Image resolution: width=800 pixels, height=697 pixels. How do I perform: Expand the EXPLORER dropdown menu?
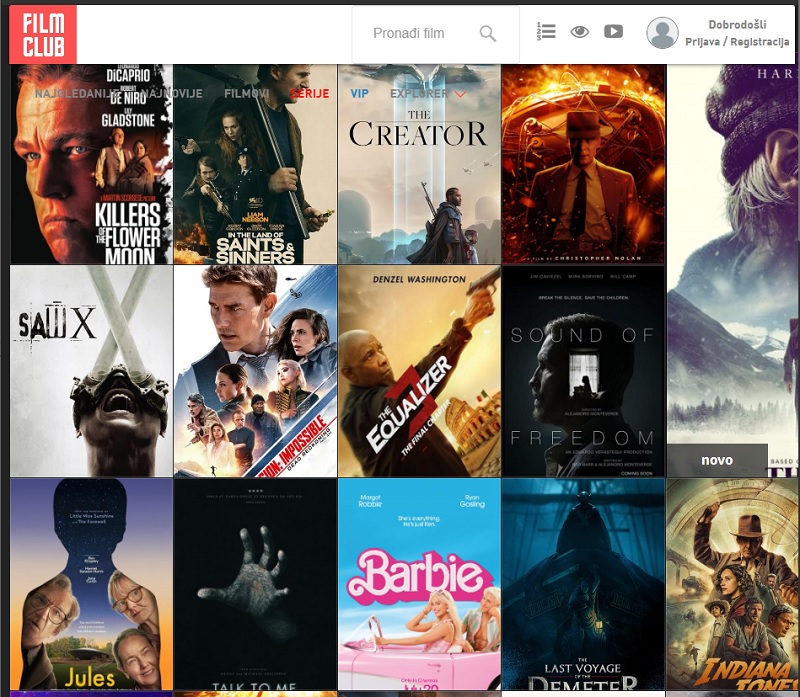(428, 94)
